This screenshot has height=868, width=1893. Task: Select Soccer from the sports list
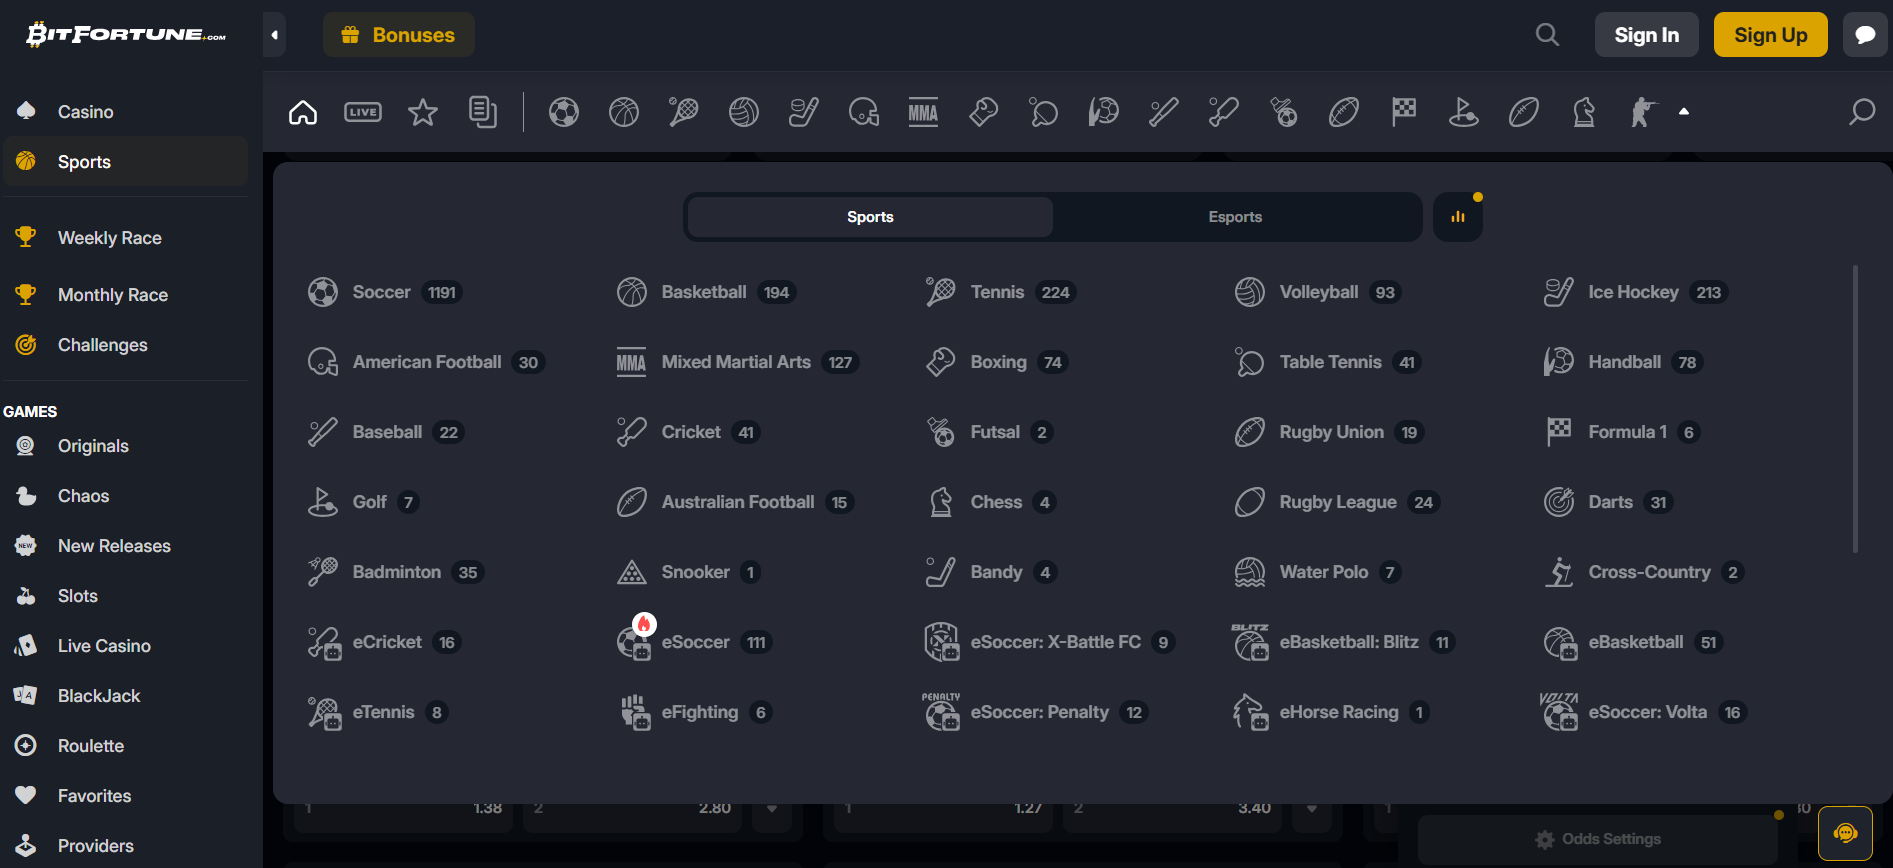[382, 292]
